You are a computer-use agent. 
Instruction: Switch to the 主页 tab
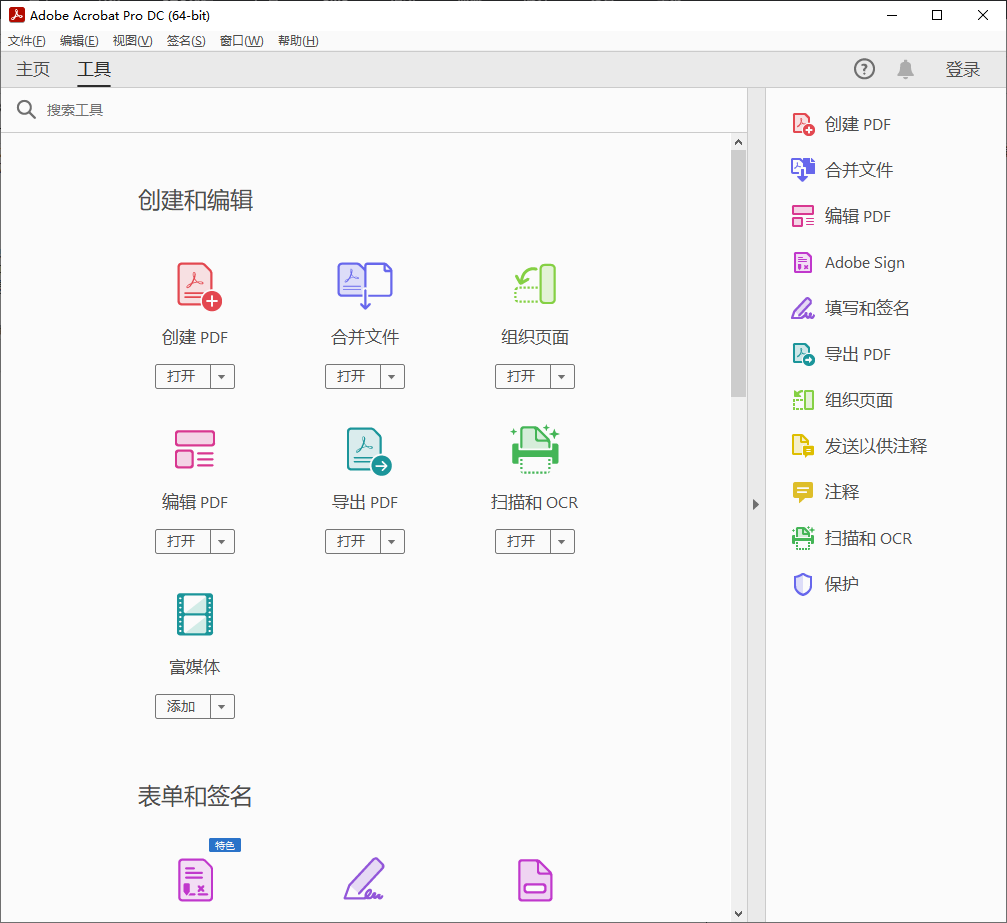click(33, 70)
